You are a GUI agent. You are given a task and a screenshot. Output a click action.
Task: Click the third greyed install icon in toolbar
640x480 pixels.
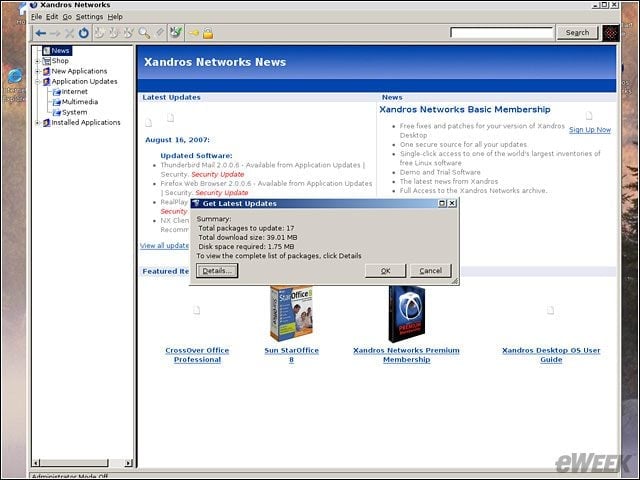(x=129, y=33)
